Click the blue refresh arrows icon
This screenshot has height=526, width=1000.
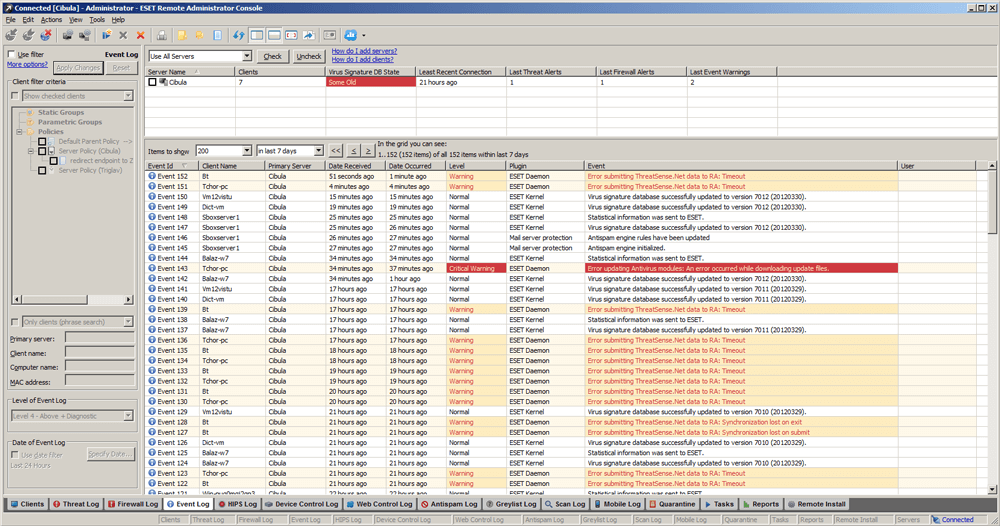click(239, 35)
